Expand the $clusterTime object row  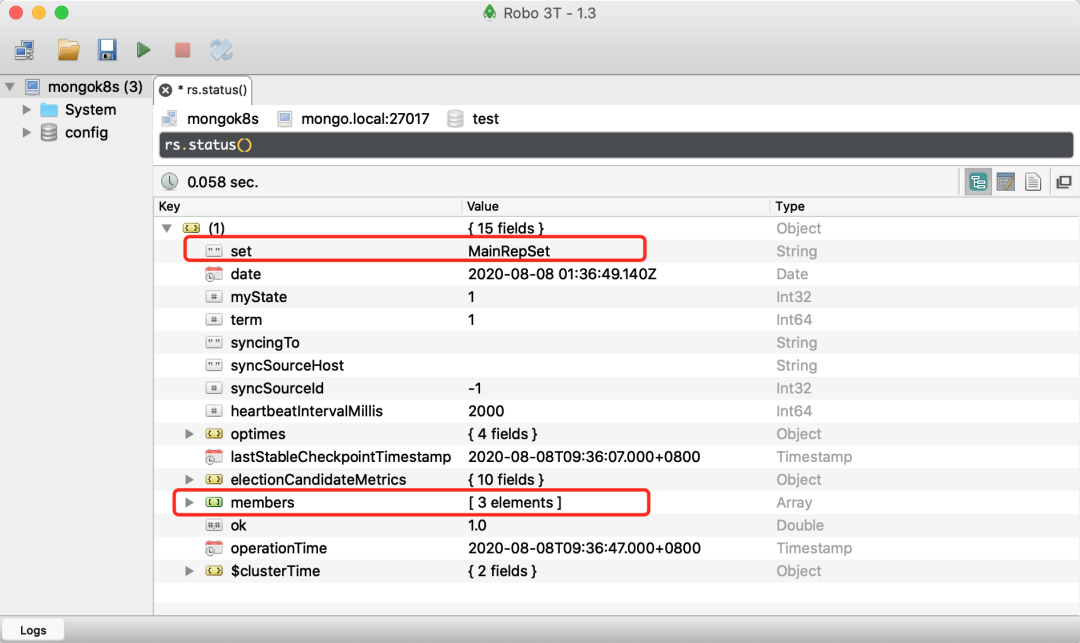pyautogui.click(x=189, y=571)
